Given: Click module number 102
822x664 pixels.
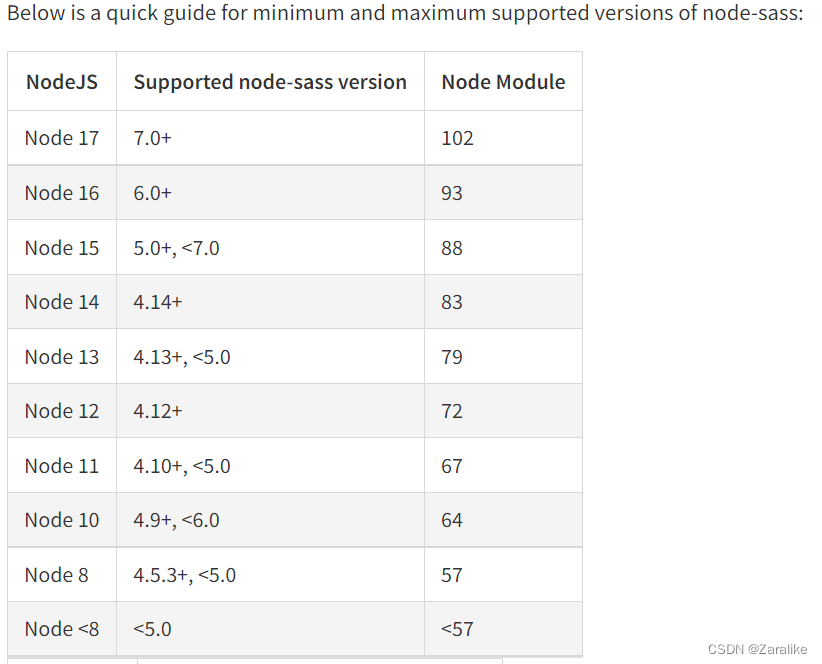Looking at the screenshot, I should pyautogui.click(x=457, y=138).
